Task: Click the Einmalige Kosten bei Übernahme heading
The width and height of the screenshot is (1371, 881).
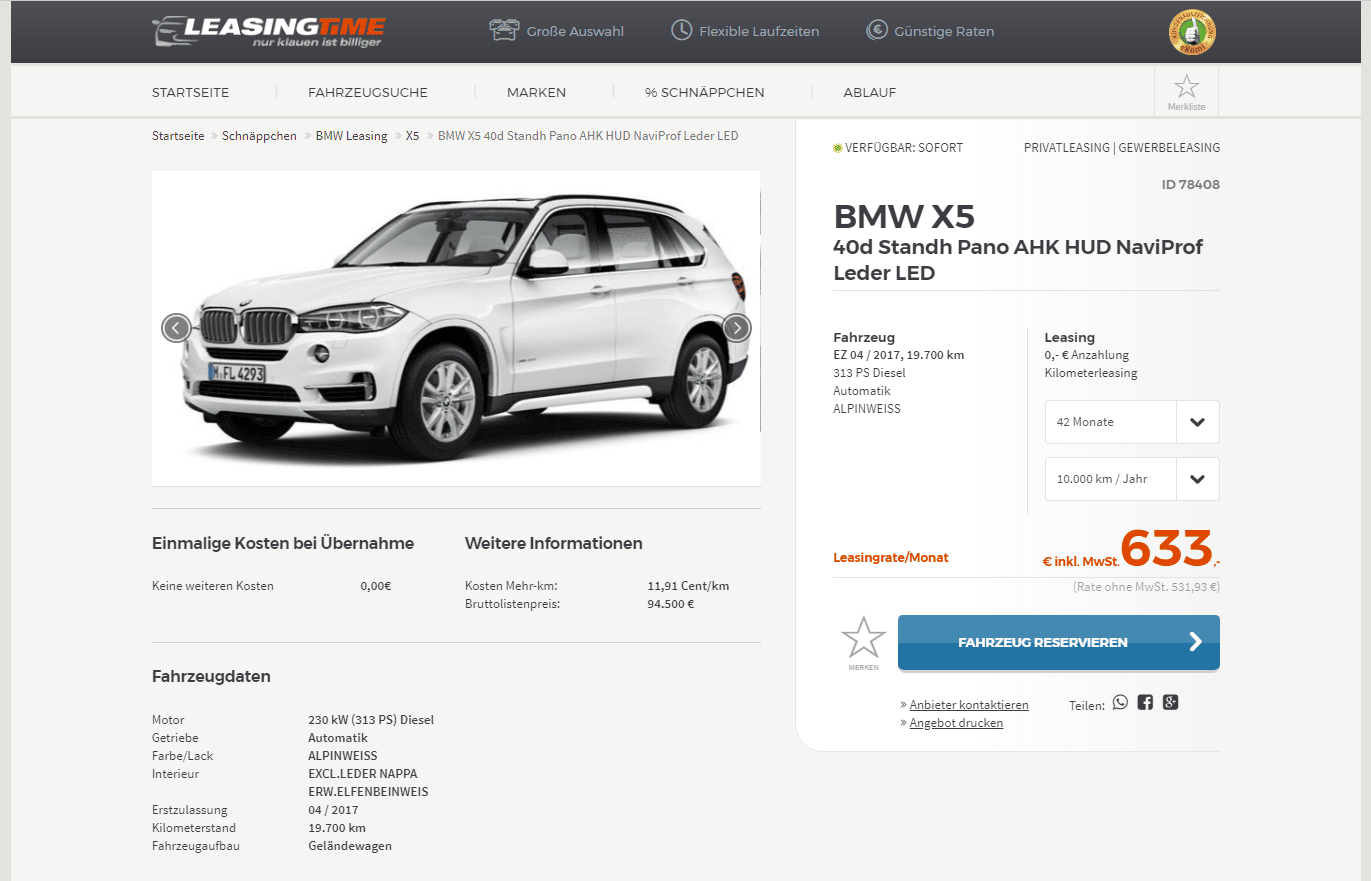Action: (283, 544)
